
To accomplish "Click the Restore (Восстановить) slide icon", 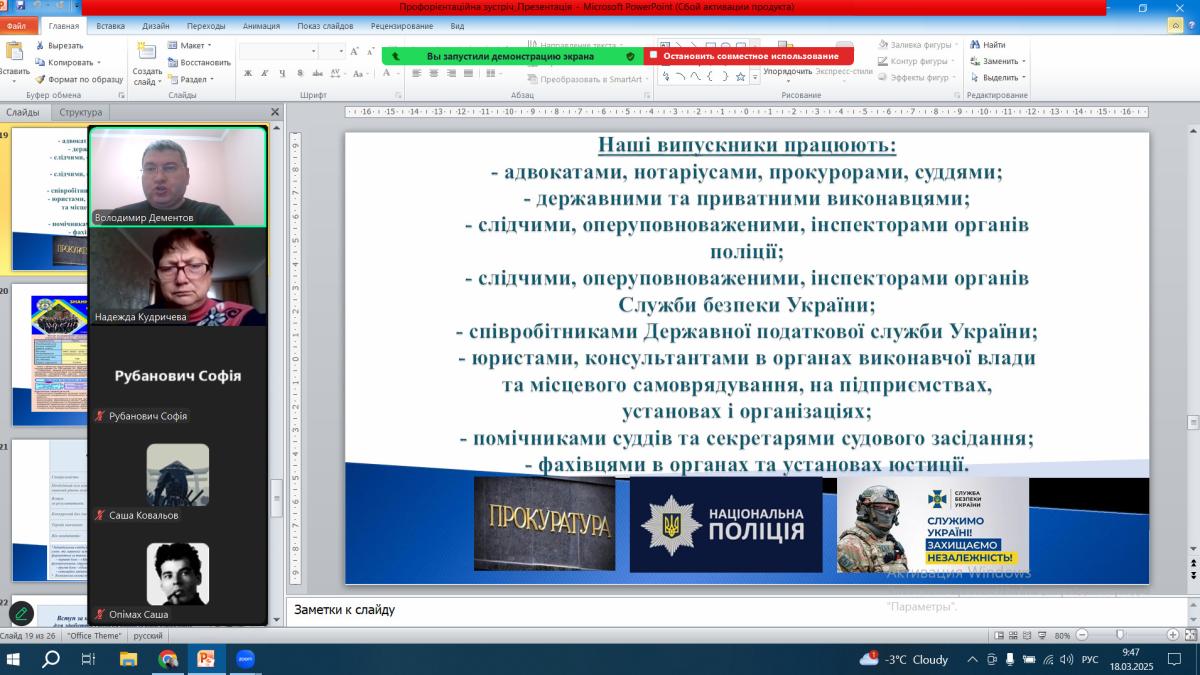I will click(172, 62).
